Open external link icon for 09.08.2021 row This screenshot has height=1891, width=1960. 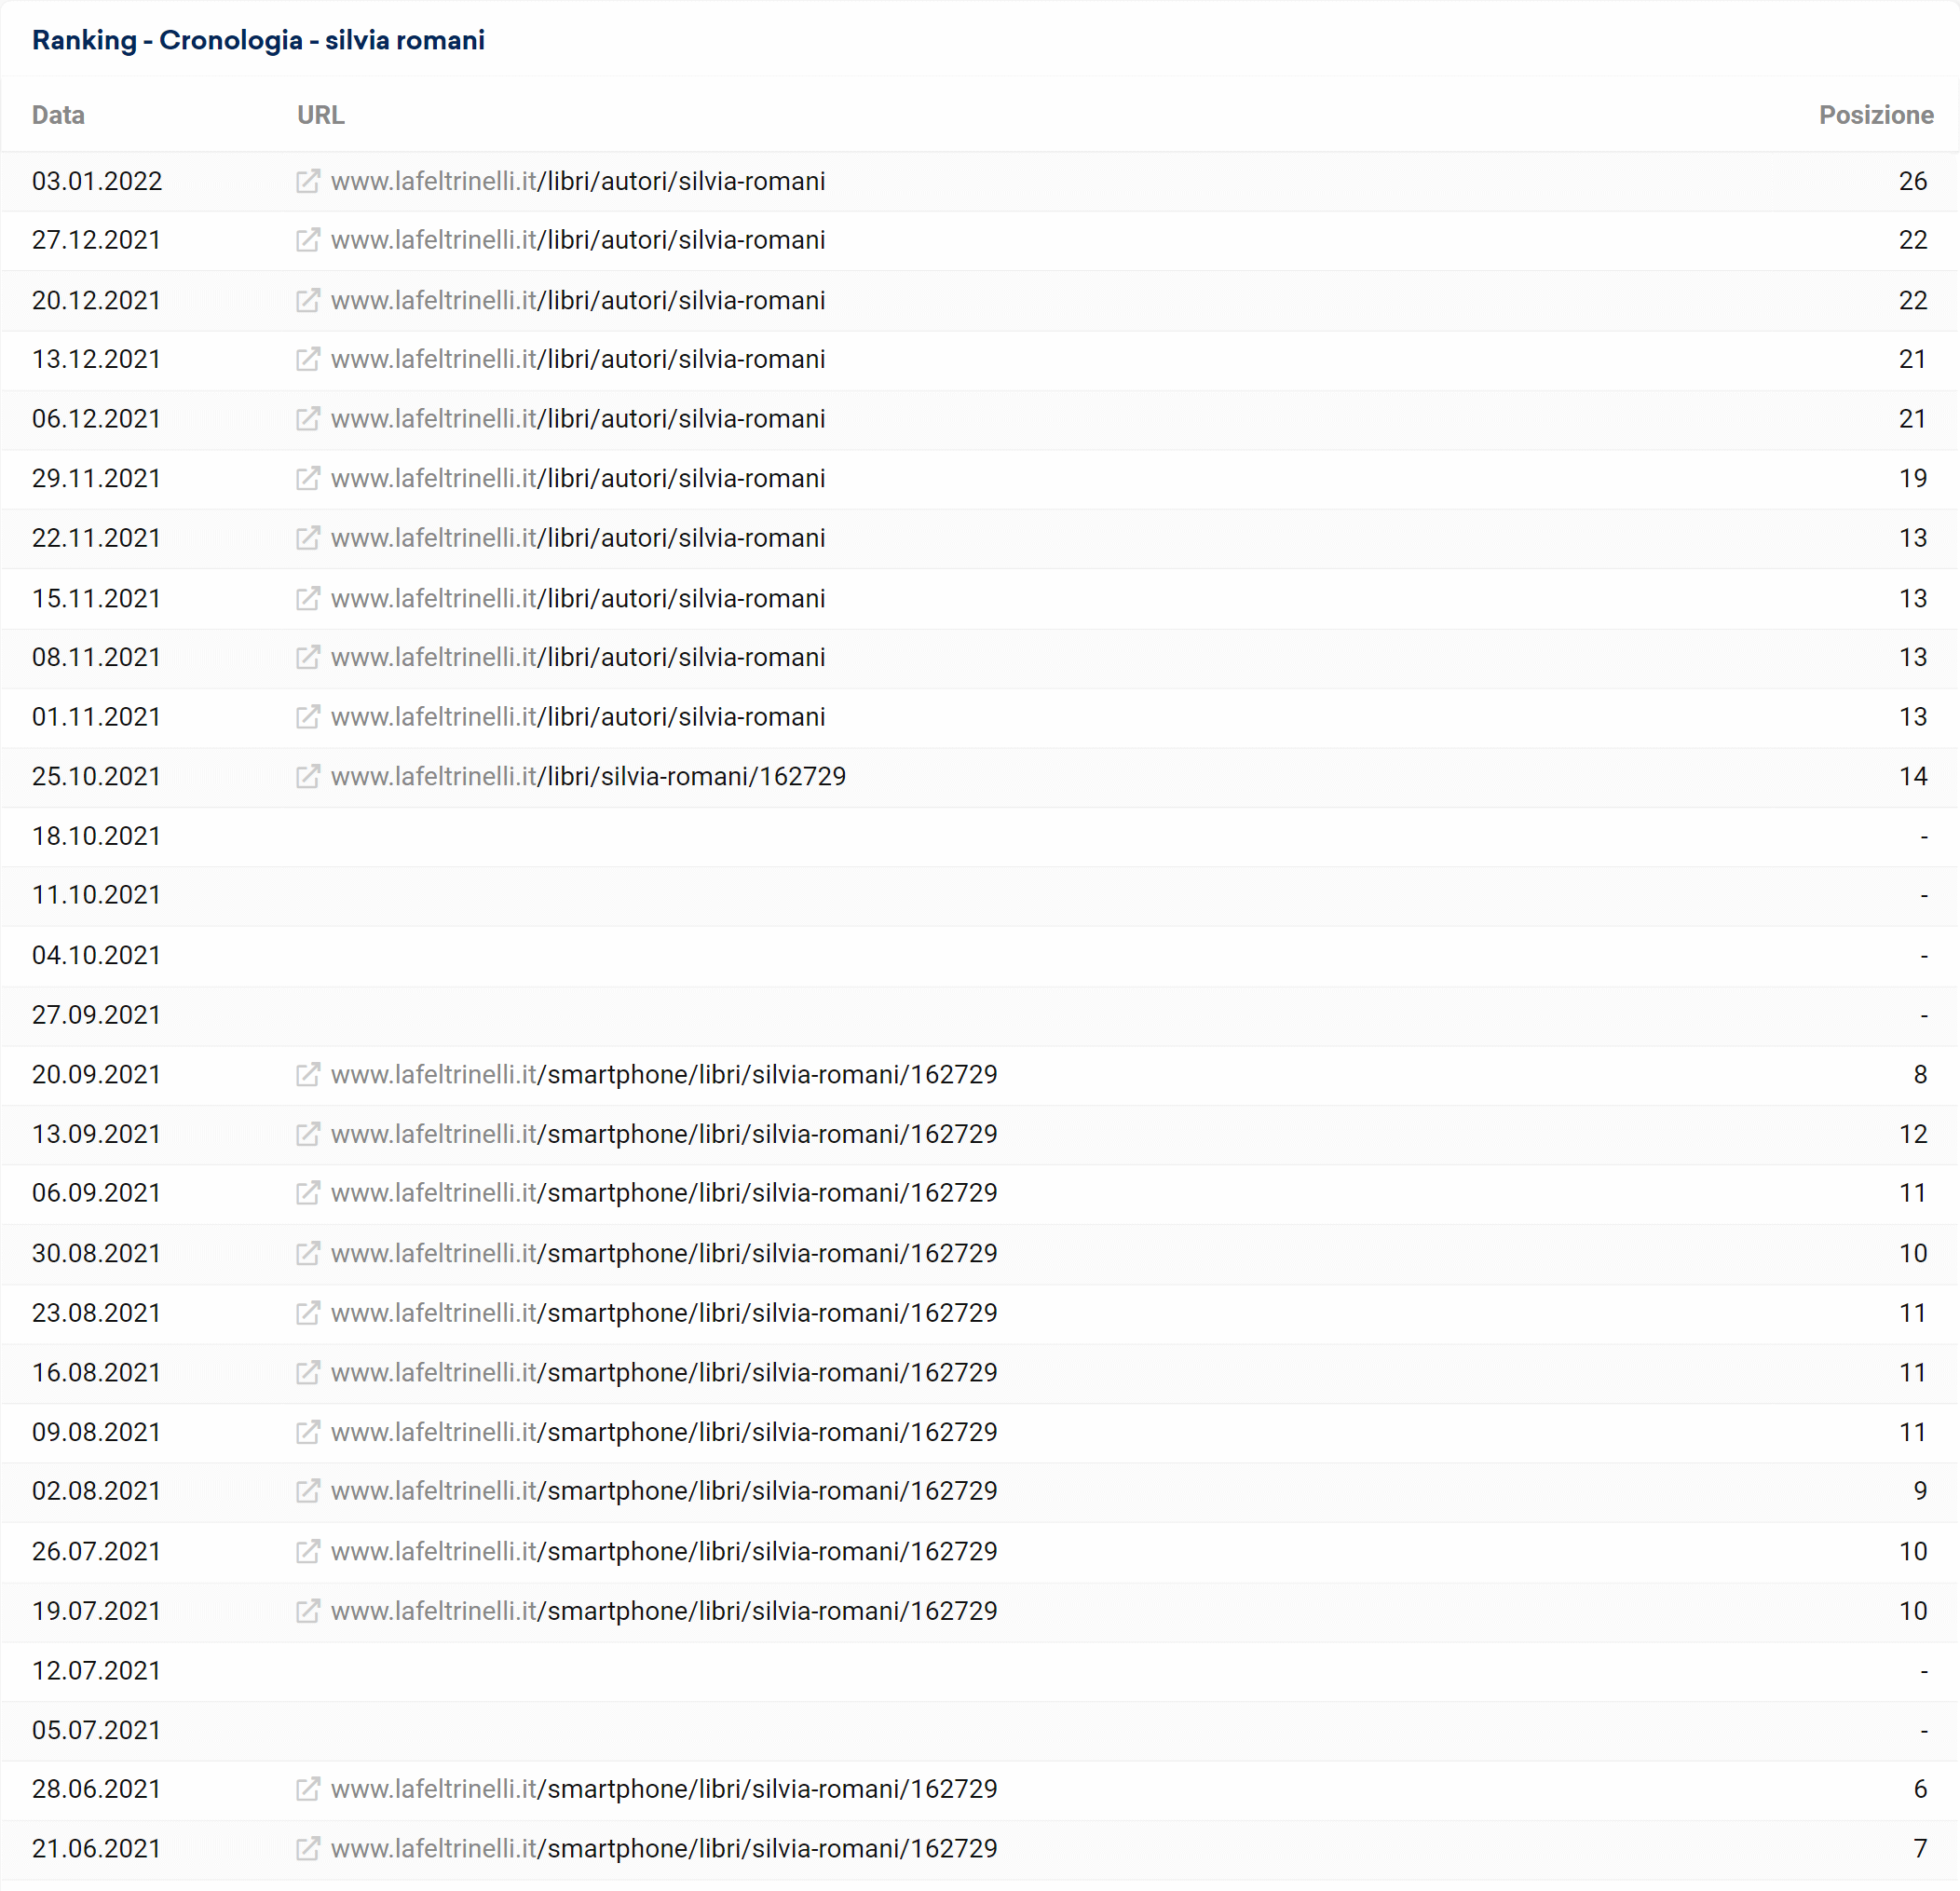click(308, 1432)
